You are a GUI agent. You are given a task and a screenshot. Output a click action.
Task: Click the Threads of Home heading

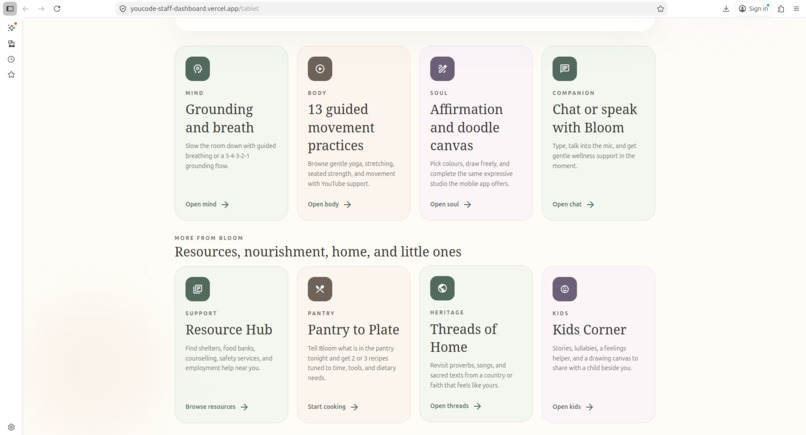pos(464,338)
